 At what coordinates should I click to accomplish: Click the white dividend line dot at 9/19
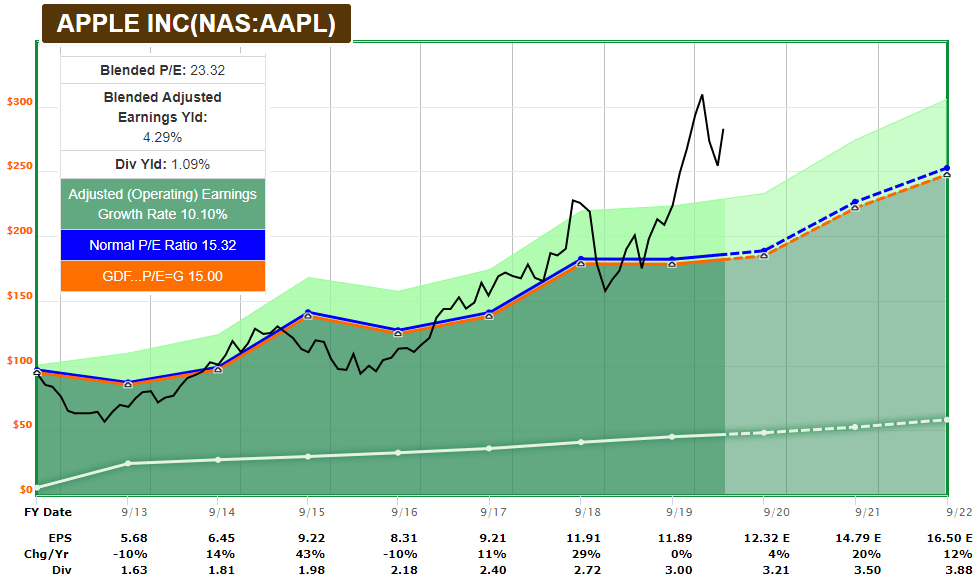coord(672,437)
